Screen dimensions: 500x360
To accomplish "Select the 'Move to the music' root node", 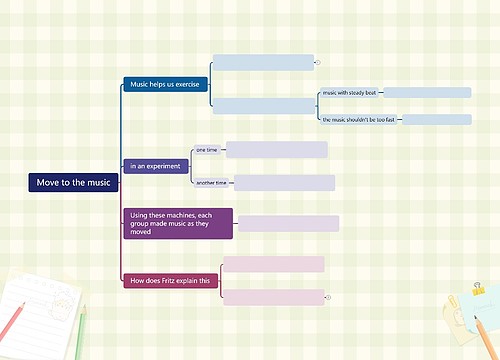I will (x=73, y=182).
